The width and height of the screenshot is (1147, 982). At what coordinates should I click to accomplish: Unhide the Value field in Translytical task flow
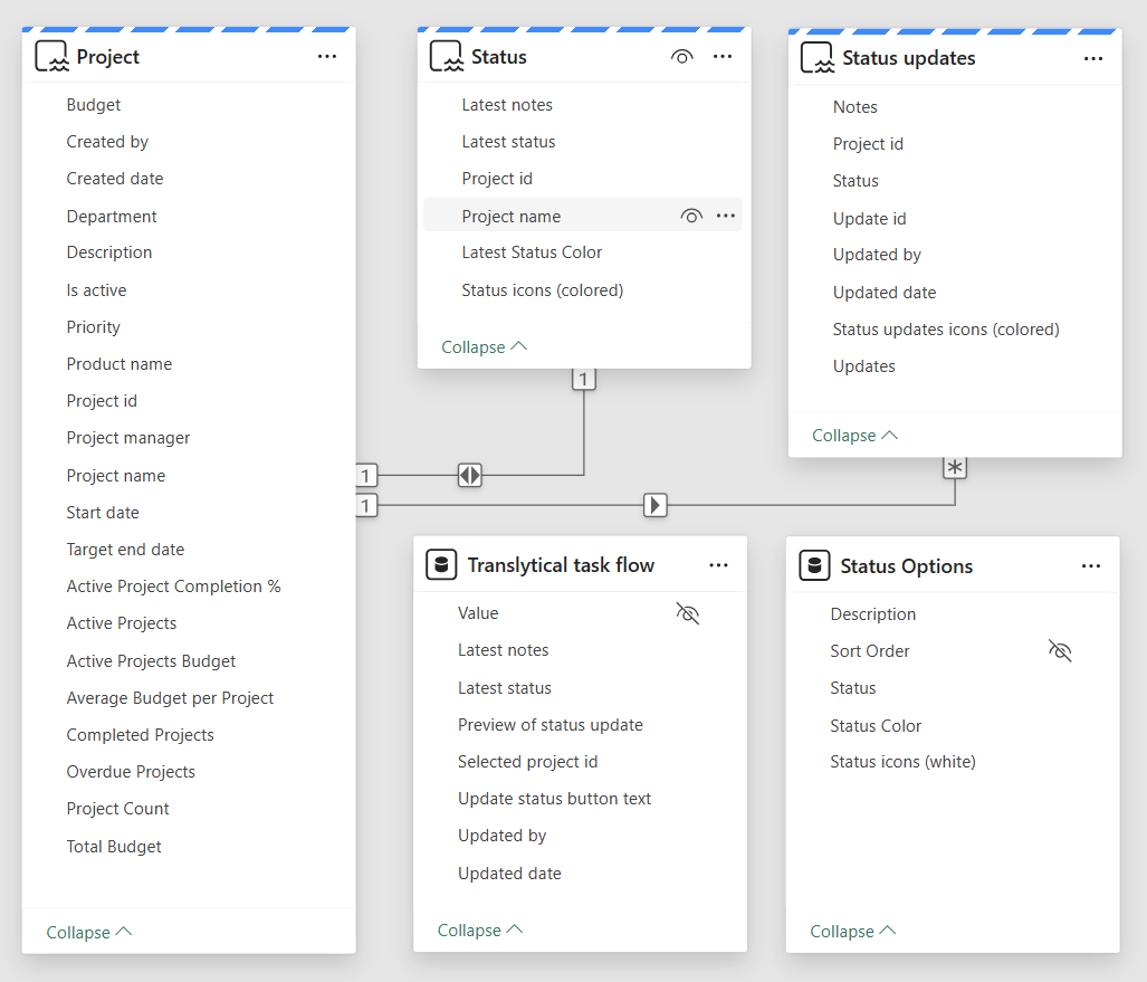pyautogui.click(x=688, y=613)
